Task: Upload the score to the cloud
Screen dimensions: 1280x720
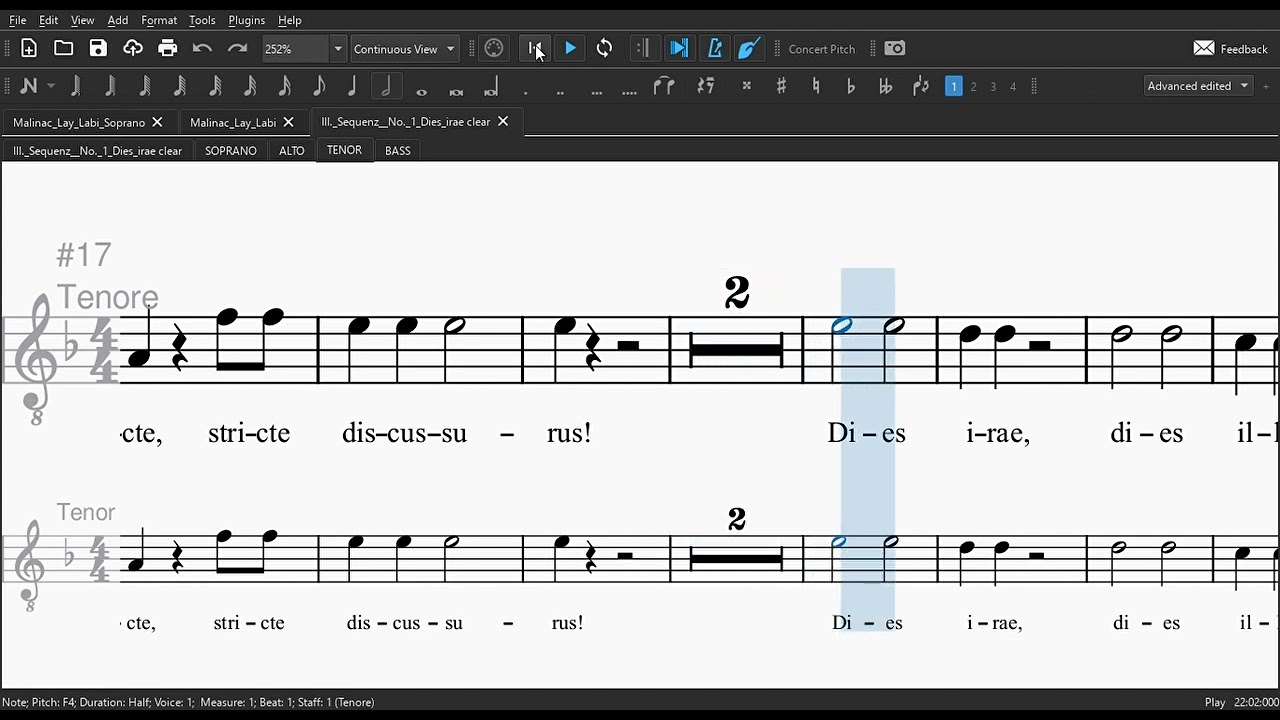Action: point(133,48)
